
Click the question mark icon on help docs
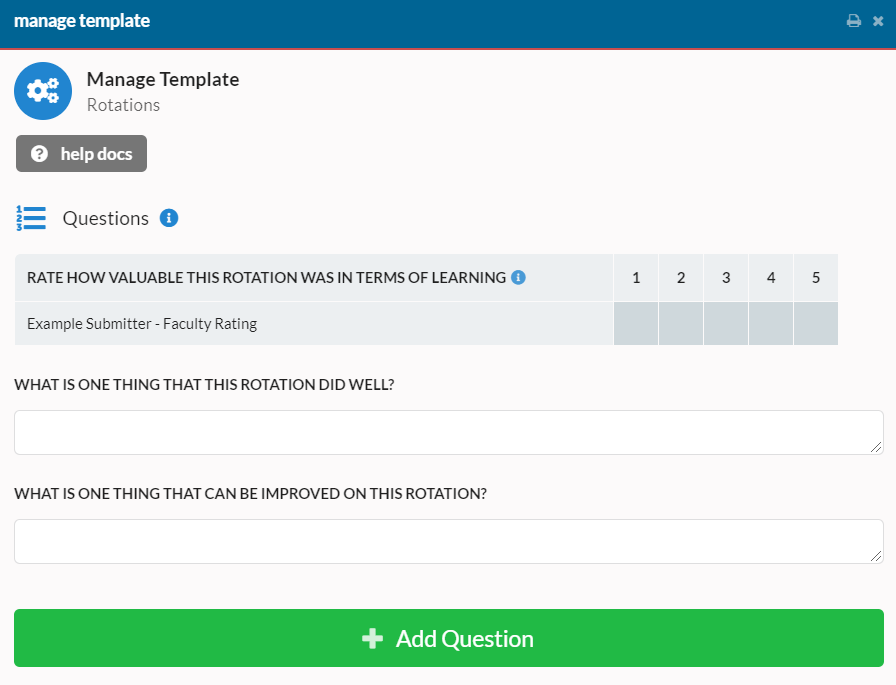tap(38, 153)
